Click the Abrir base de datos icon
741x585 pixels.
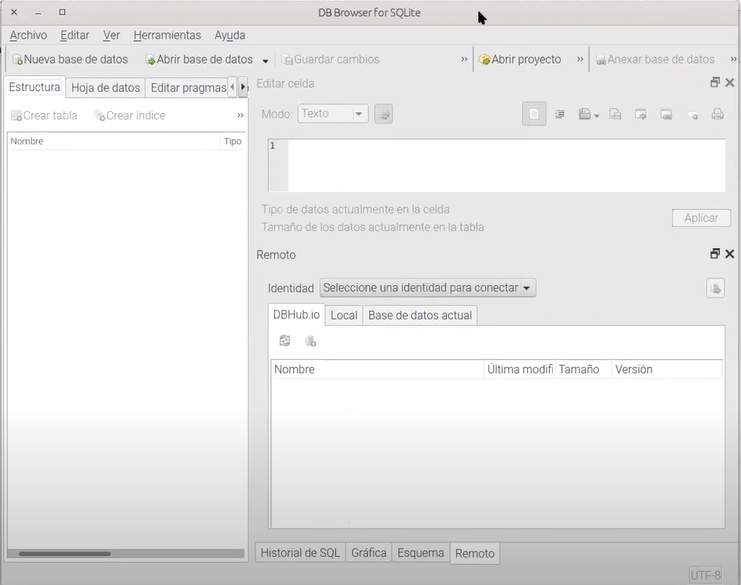[150, 60]
